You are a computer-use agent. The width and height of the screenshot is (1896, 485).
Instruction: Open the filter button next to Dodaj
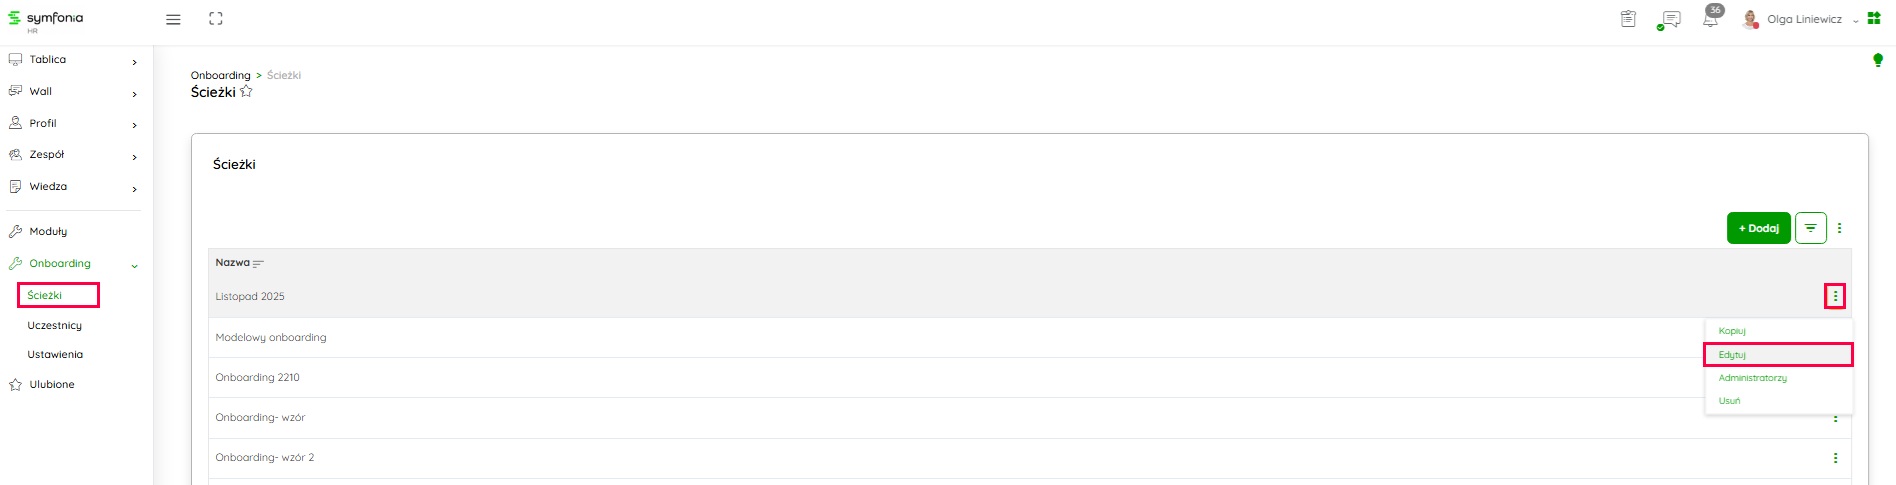pos(1810,228)
